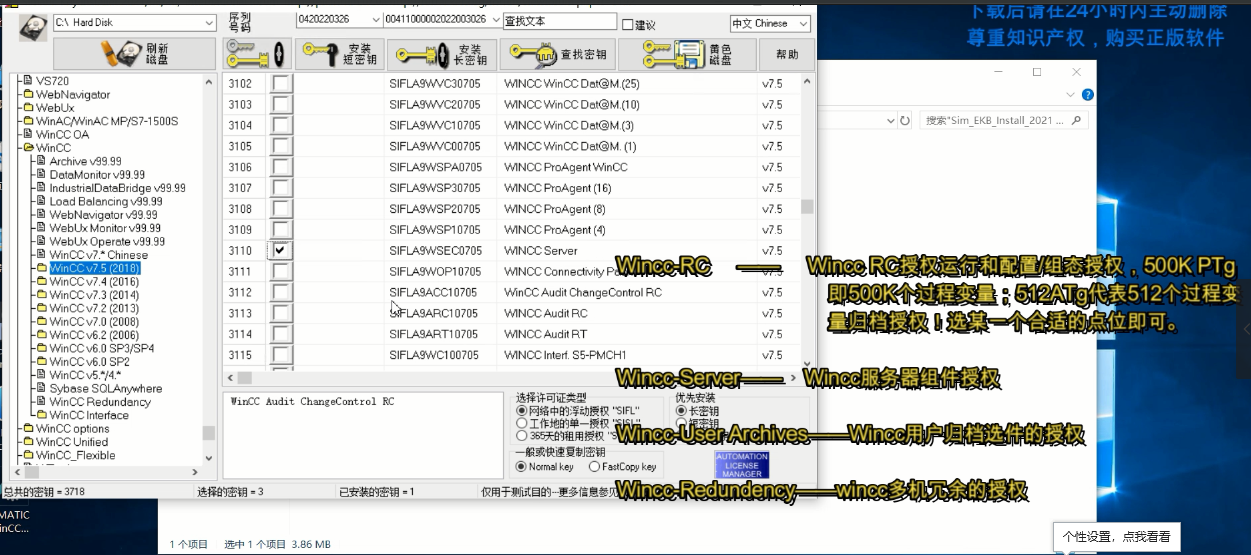Check row 3106 ProAgent WinCC checkbox
Viewport: 1251px width, 555px height.
click(x=281, y=167)
